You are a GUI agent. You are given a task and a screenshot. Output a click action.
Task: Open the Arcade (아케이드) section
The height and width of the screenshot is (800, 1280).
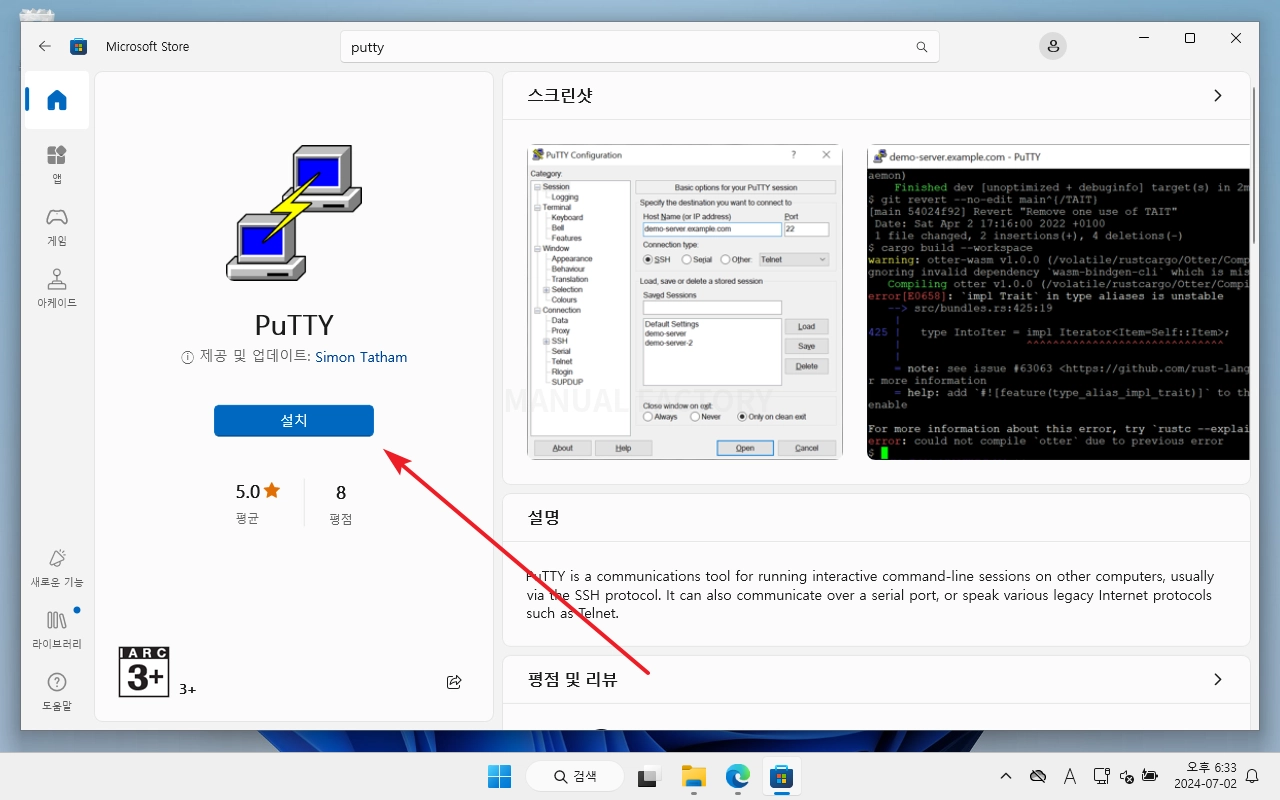click(x=57, y=287)
